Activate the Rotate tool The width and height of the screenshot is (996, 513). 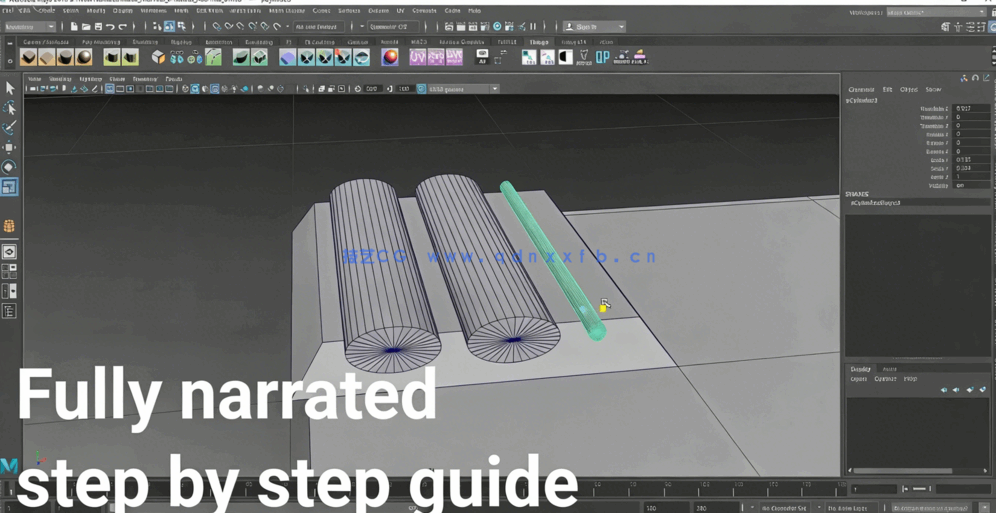click(9, 167)
